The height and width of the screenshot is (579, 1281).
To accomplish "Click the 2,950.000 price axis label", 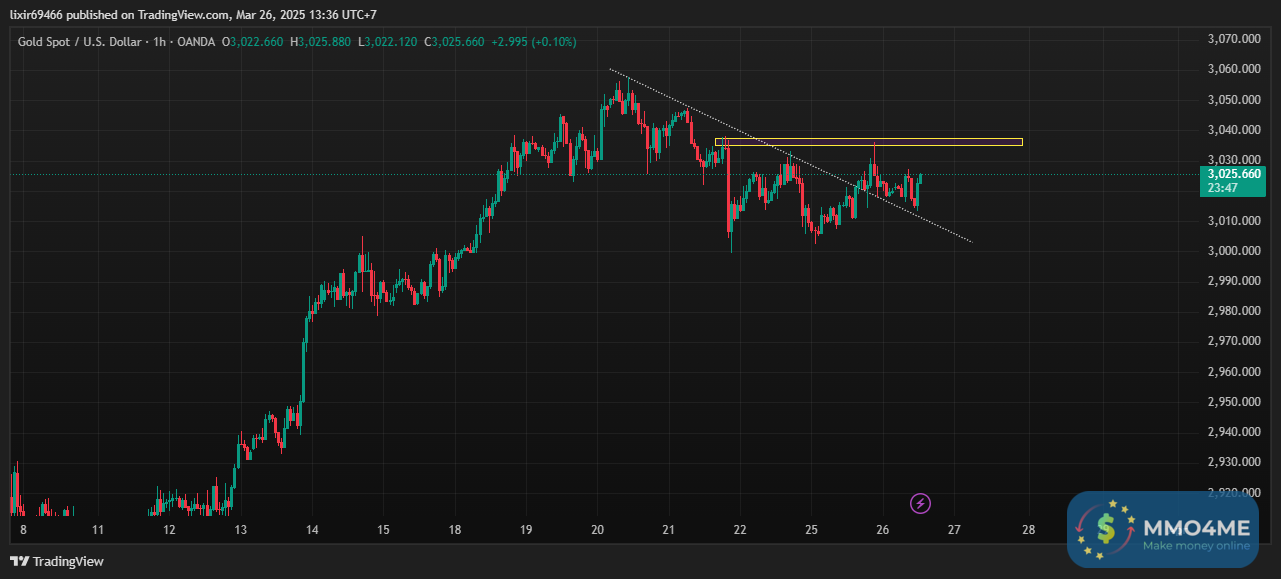I will [1233, 402].
